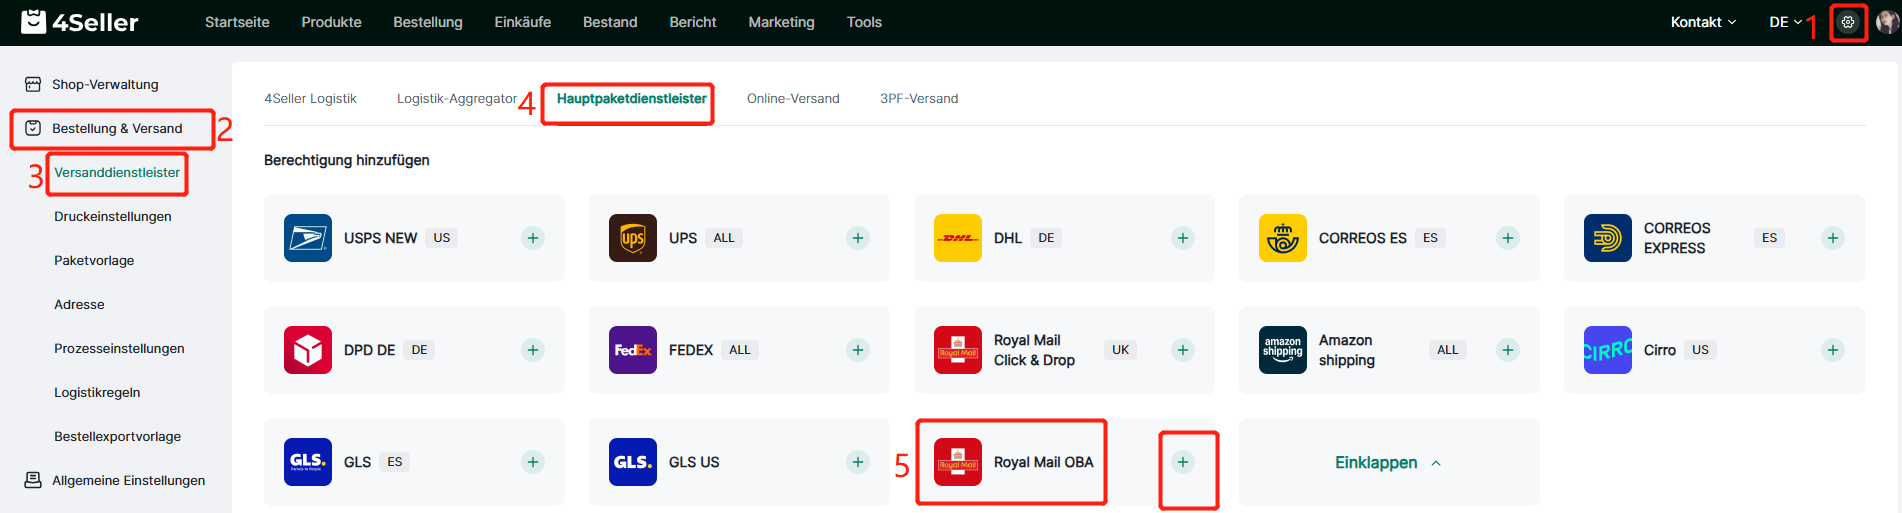Click the ALL tag on Amazon shipping
Image resolution: width=1902 pixels, height=513 pixels.
coord(1447,350)
